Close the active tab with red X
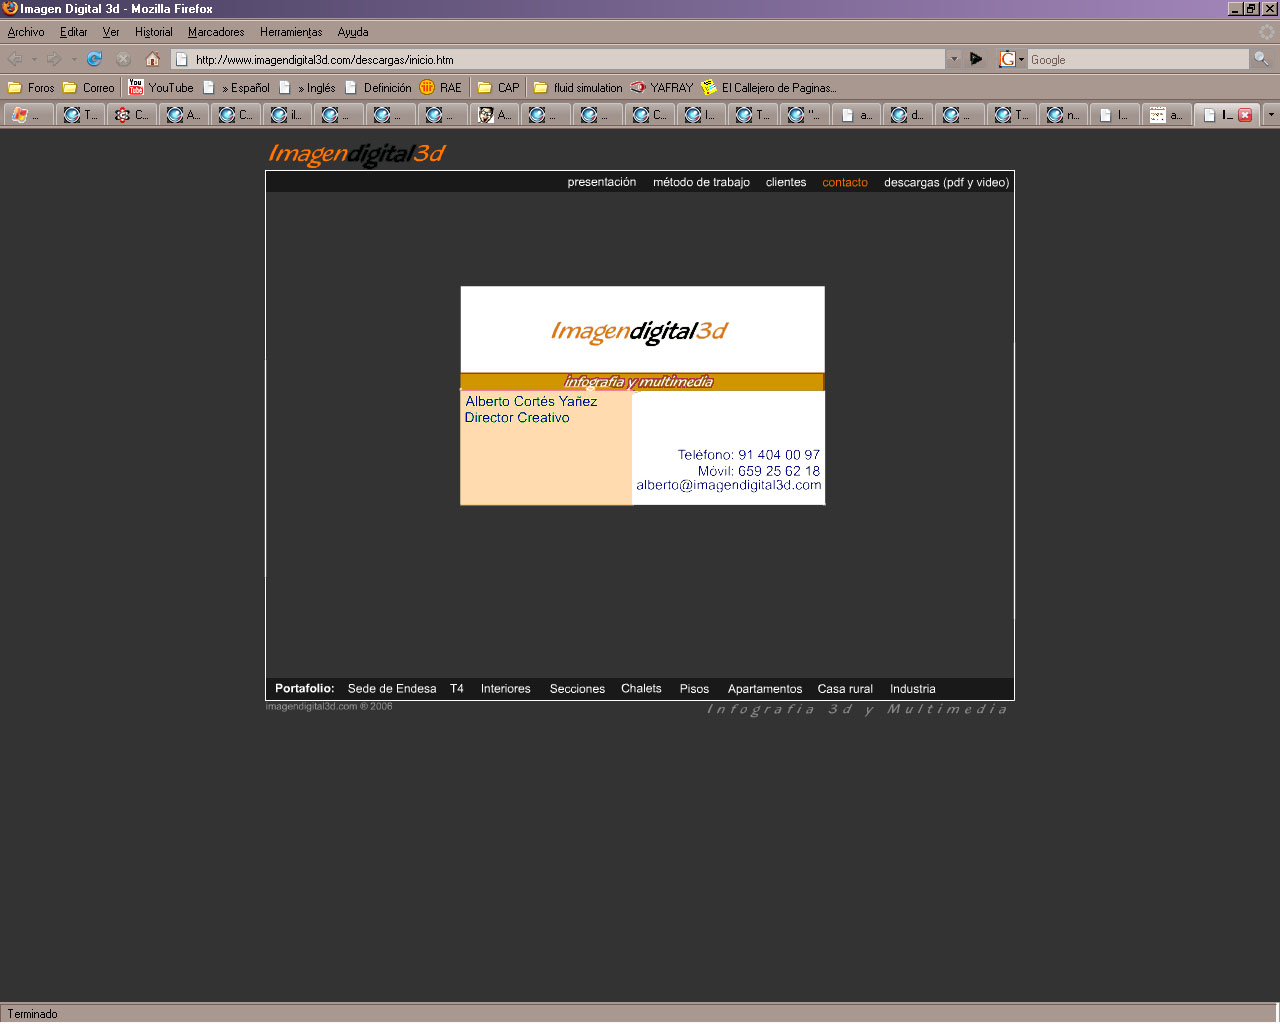The height and width of the screenshot is (1024, 1280). (1245, 115)
